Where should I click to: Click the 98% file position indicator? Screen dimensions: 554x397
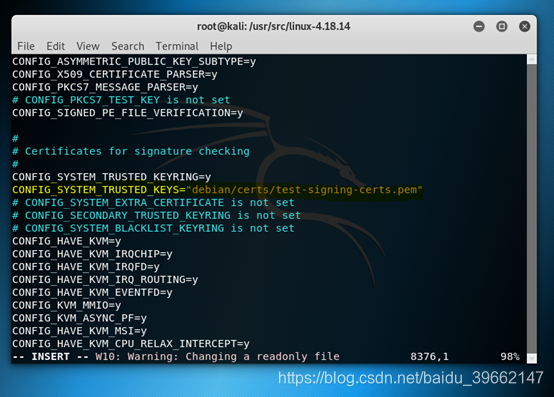coord(509,356)
